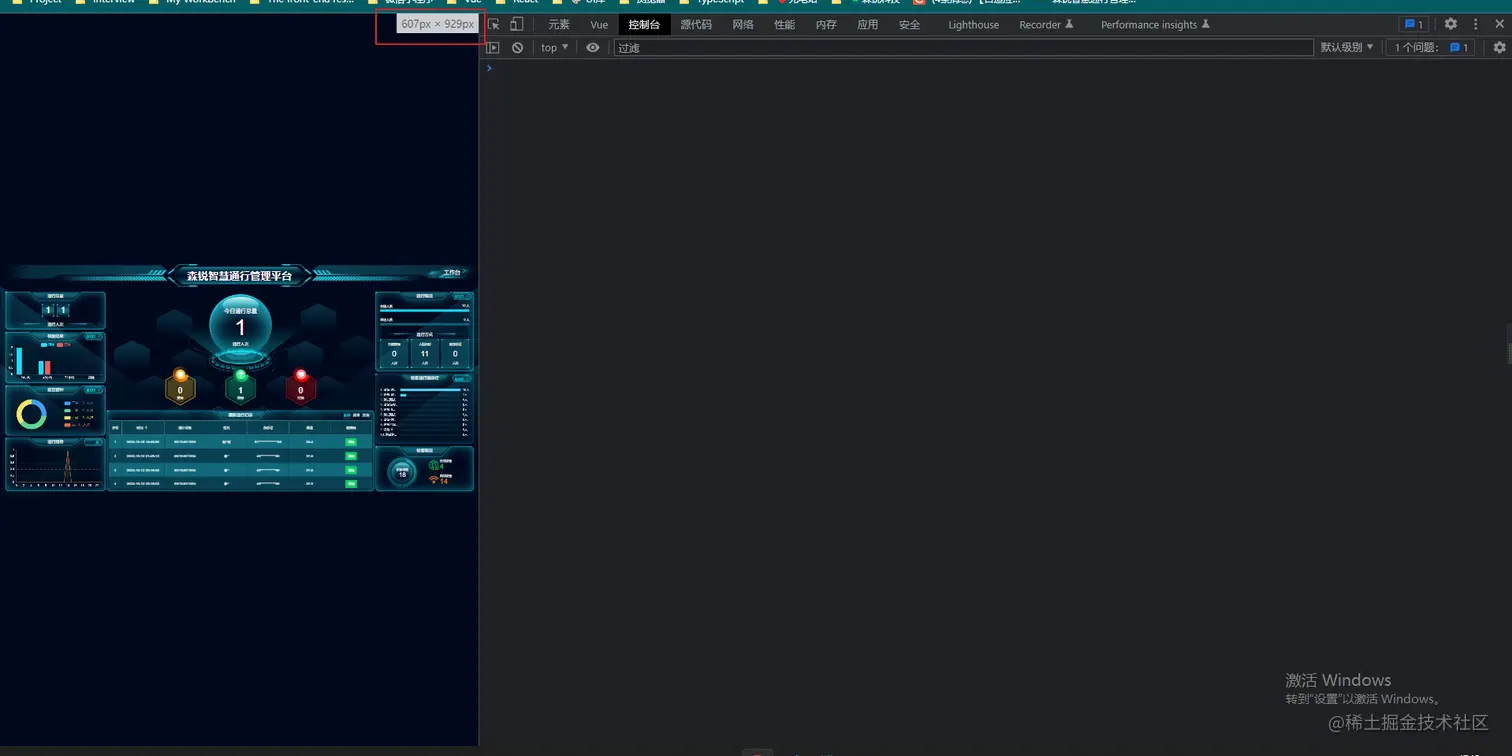Switch to the Recorder tab
The image size is (1512, 756).
pyautogui.click(x=1046, y=25)
